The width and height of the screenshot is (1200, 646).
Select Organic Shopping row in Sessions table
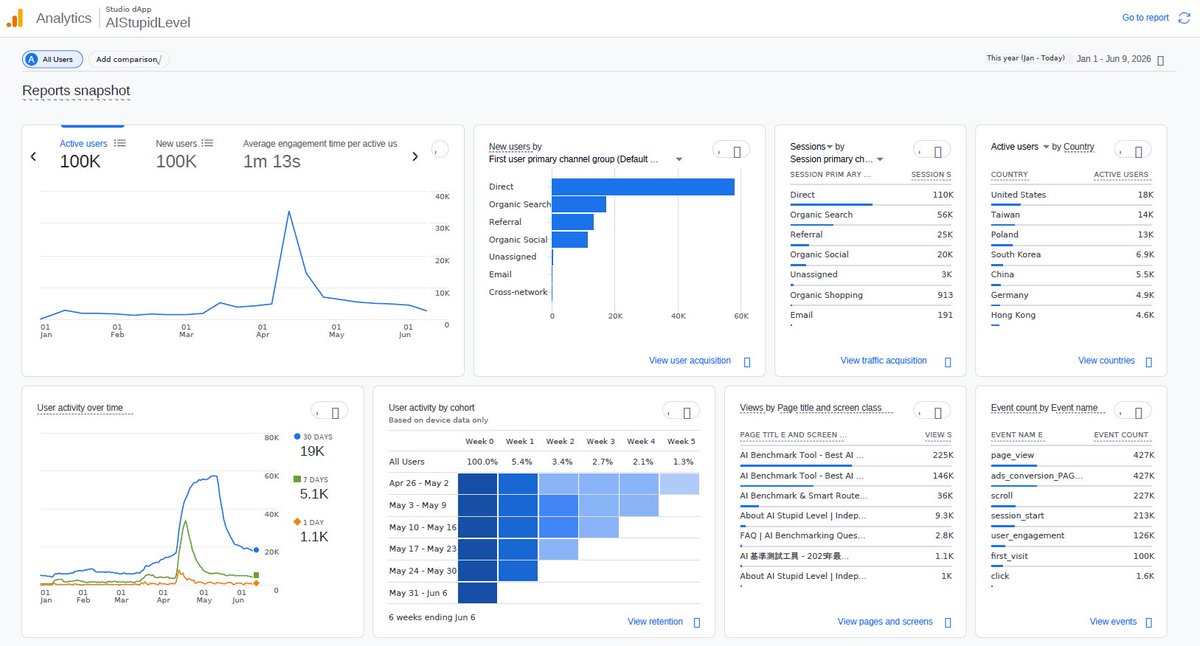[871, 296]
